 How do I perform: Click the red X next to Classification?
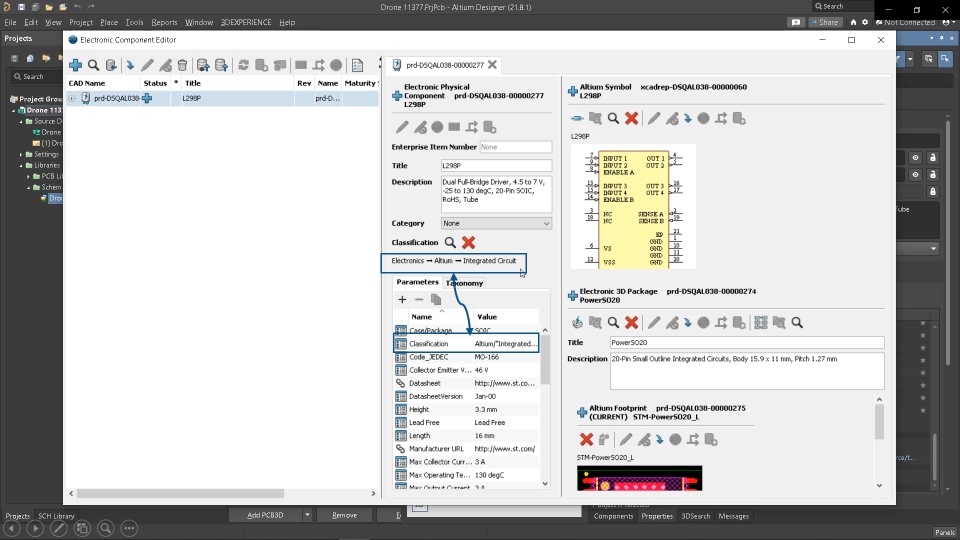click(x=468, y=242)
